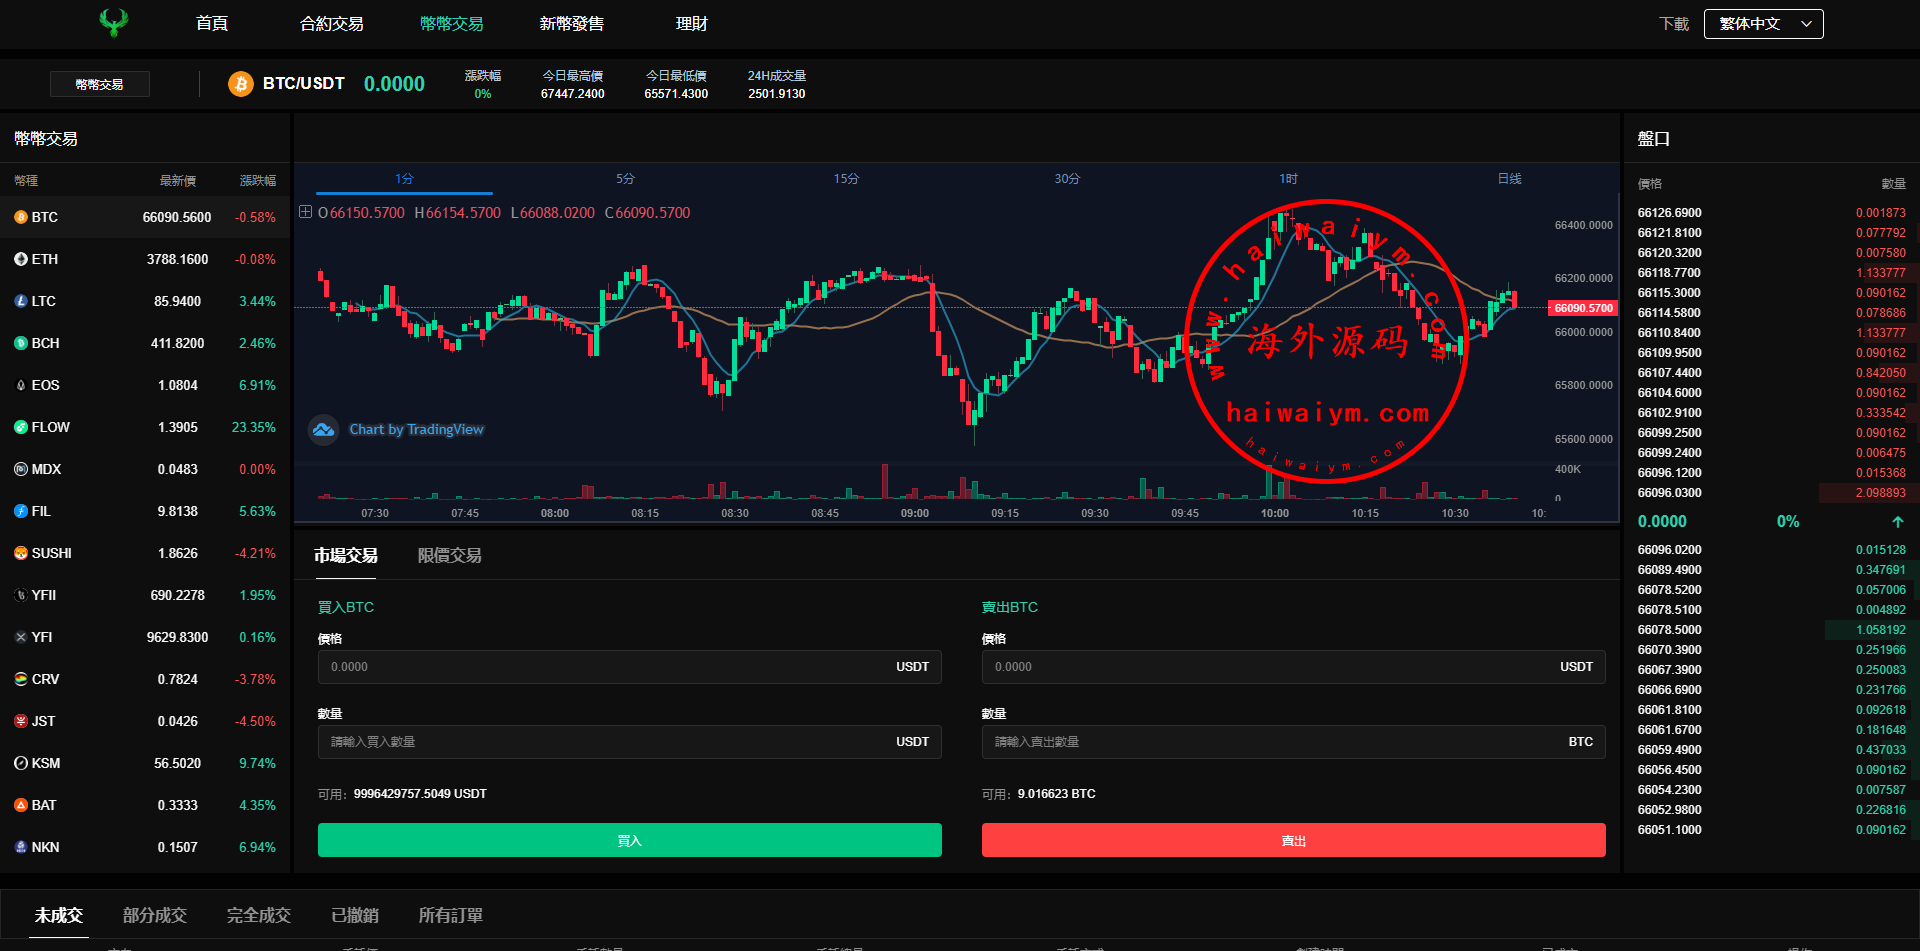Image resolution: width=1920 pixels, height=951 pixels.
Task: Click the SUSHI coin icon in list
Action: click(x=20, y=553)
